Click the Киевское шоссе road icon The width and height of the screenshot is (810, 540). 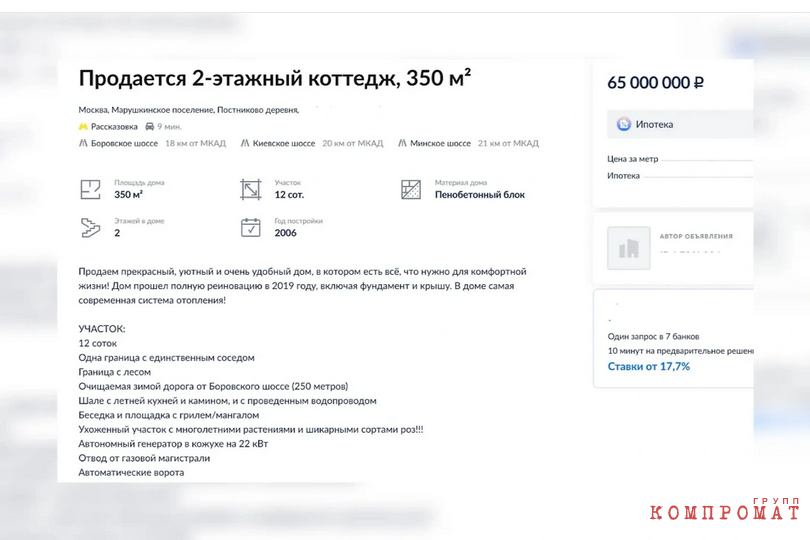[x=245, y=143]
